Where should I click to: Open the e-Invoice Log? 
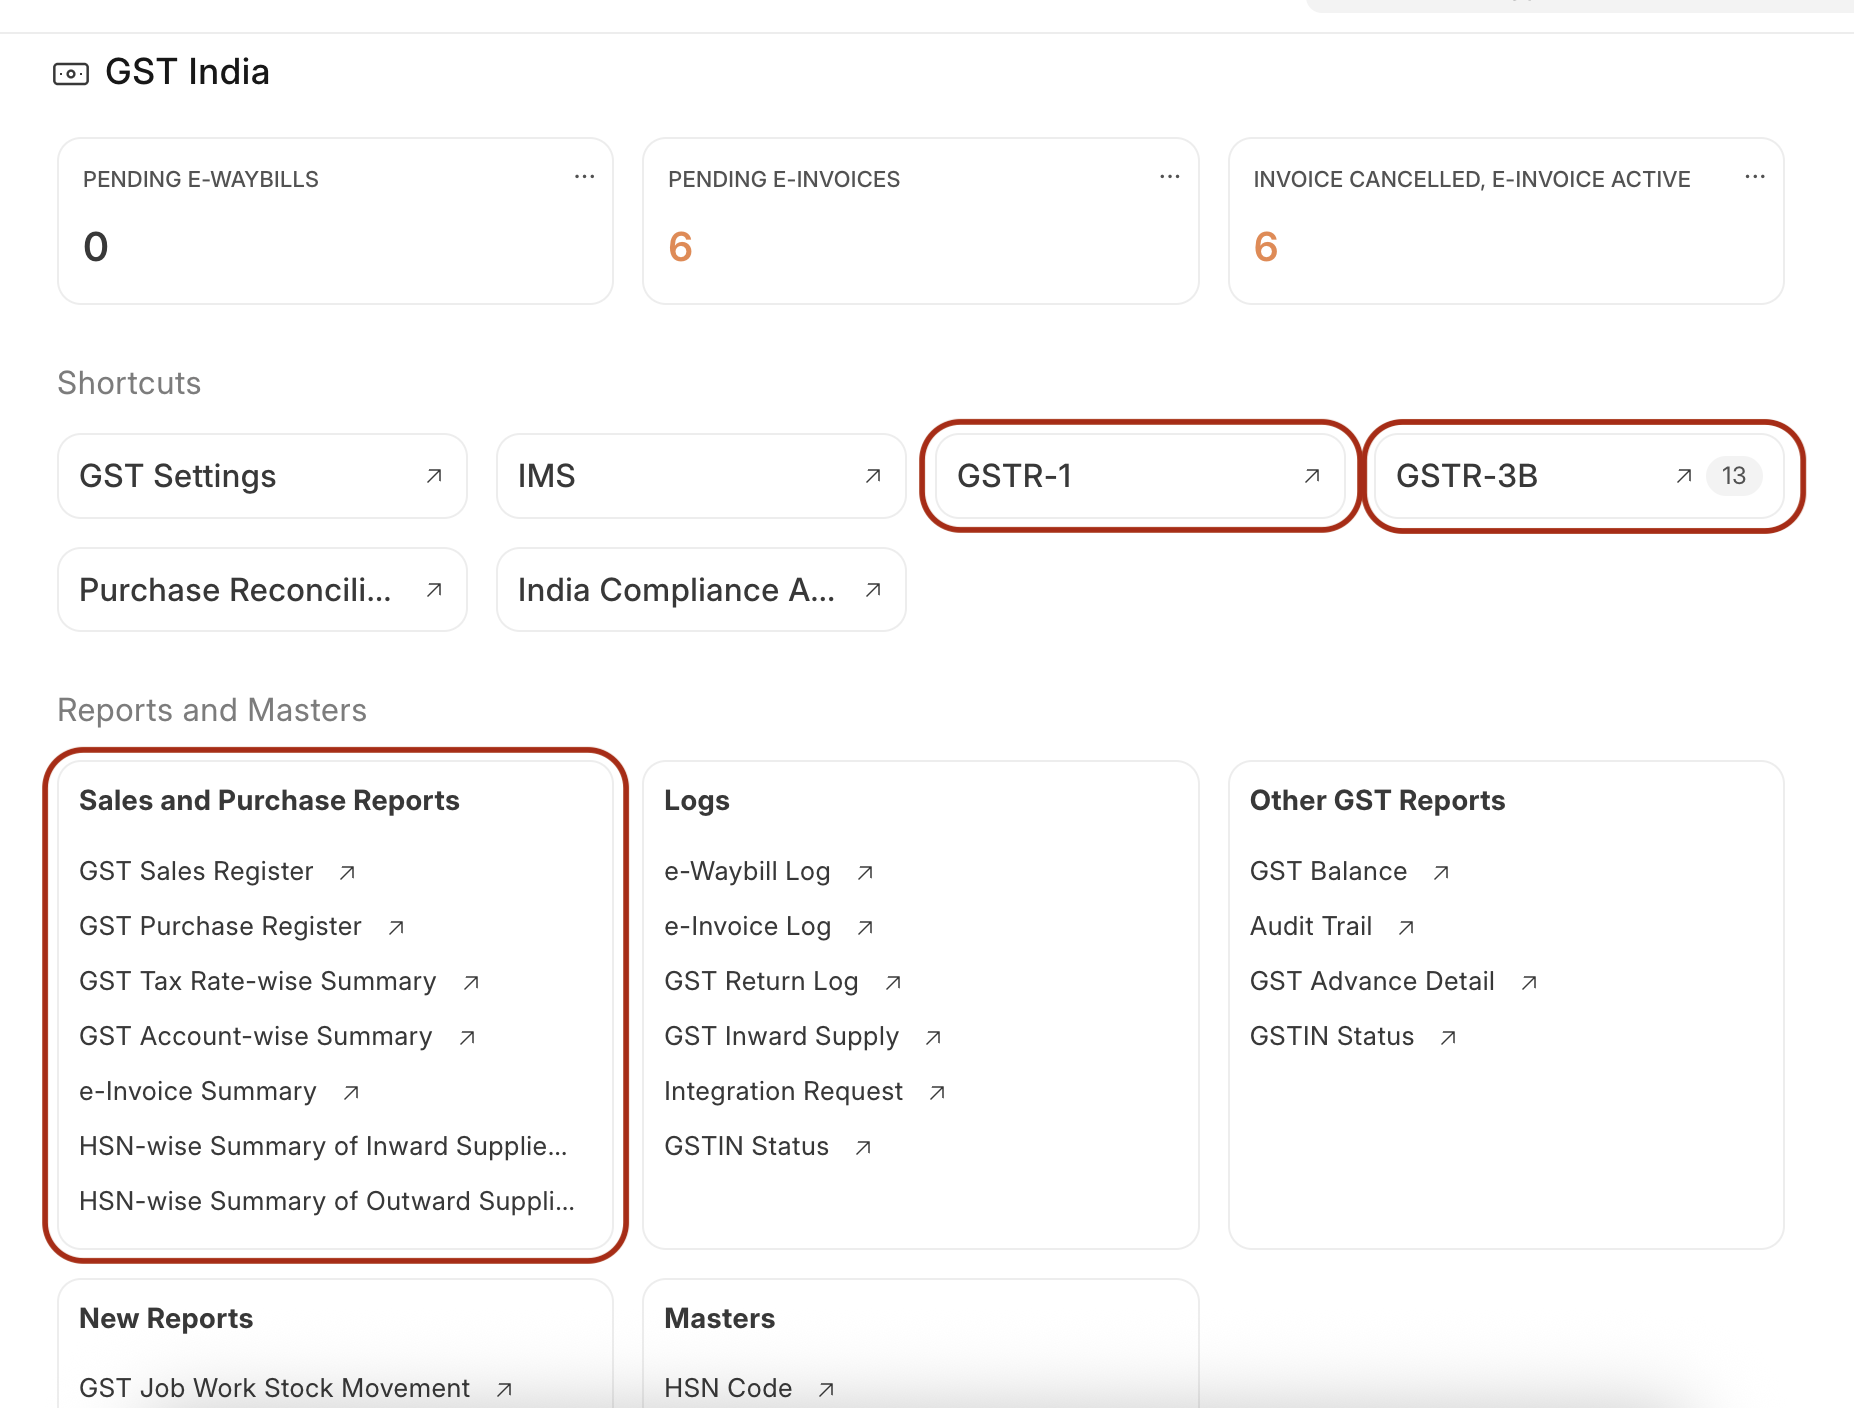tap(747, 926)
